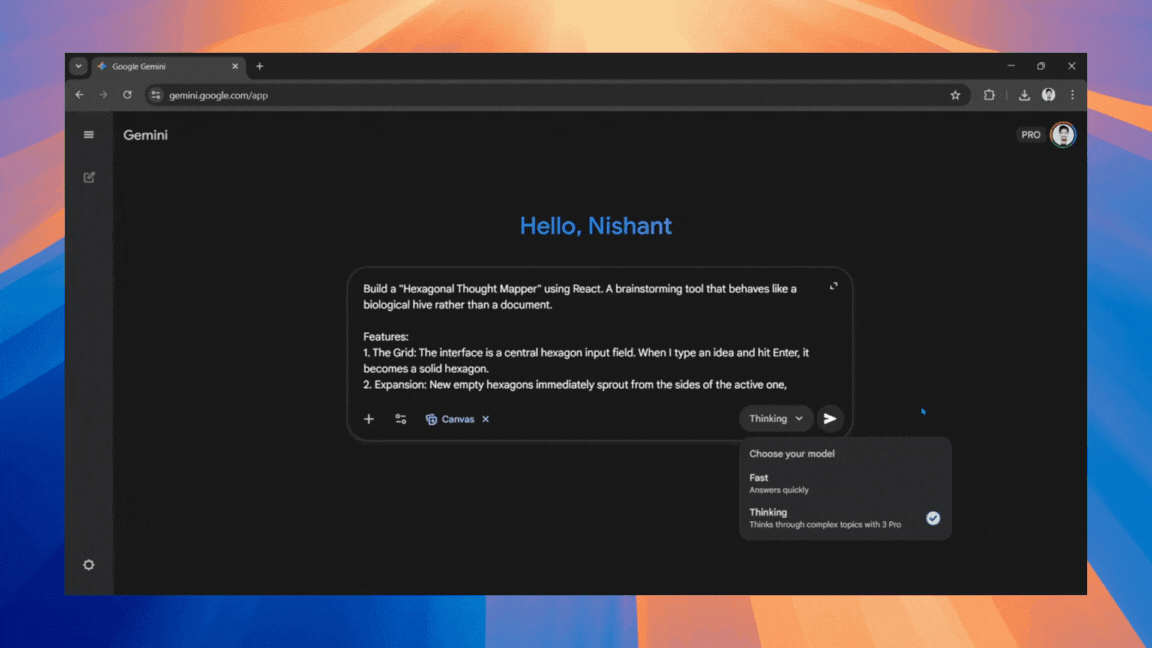Collapse the Thinking model dropdown

776,419
